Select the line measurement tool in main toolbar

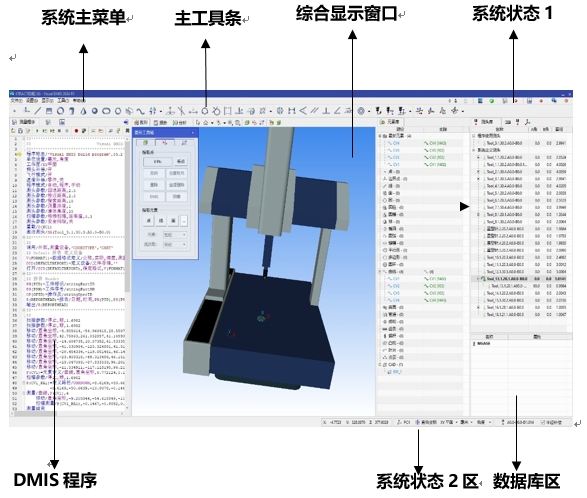point(38,111)
